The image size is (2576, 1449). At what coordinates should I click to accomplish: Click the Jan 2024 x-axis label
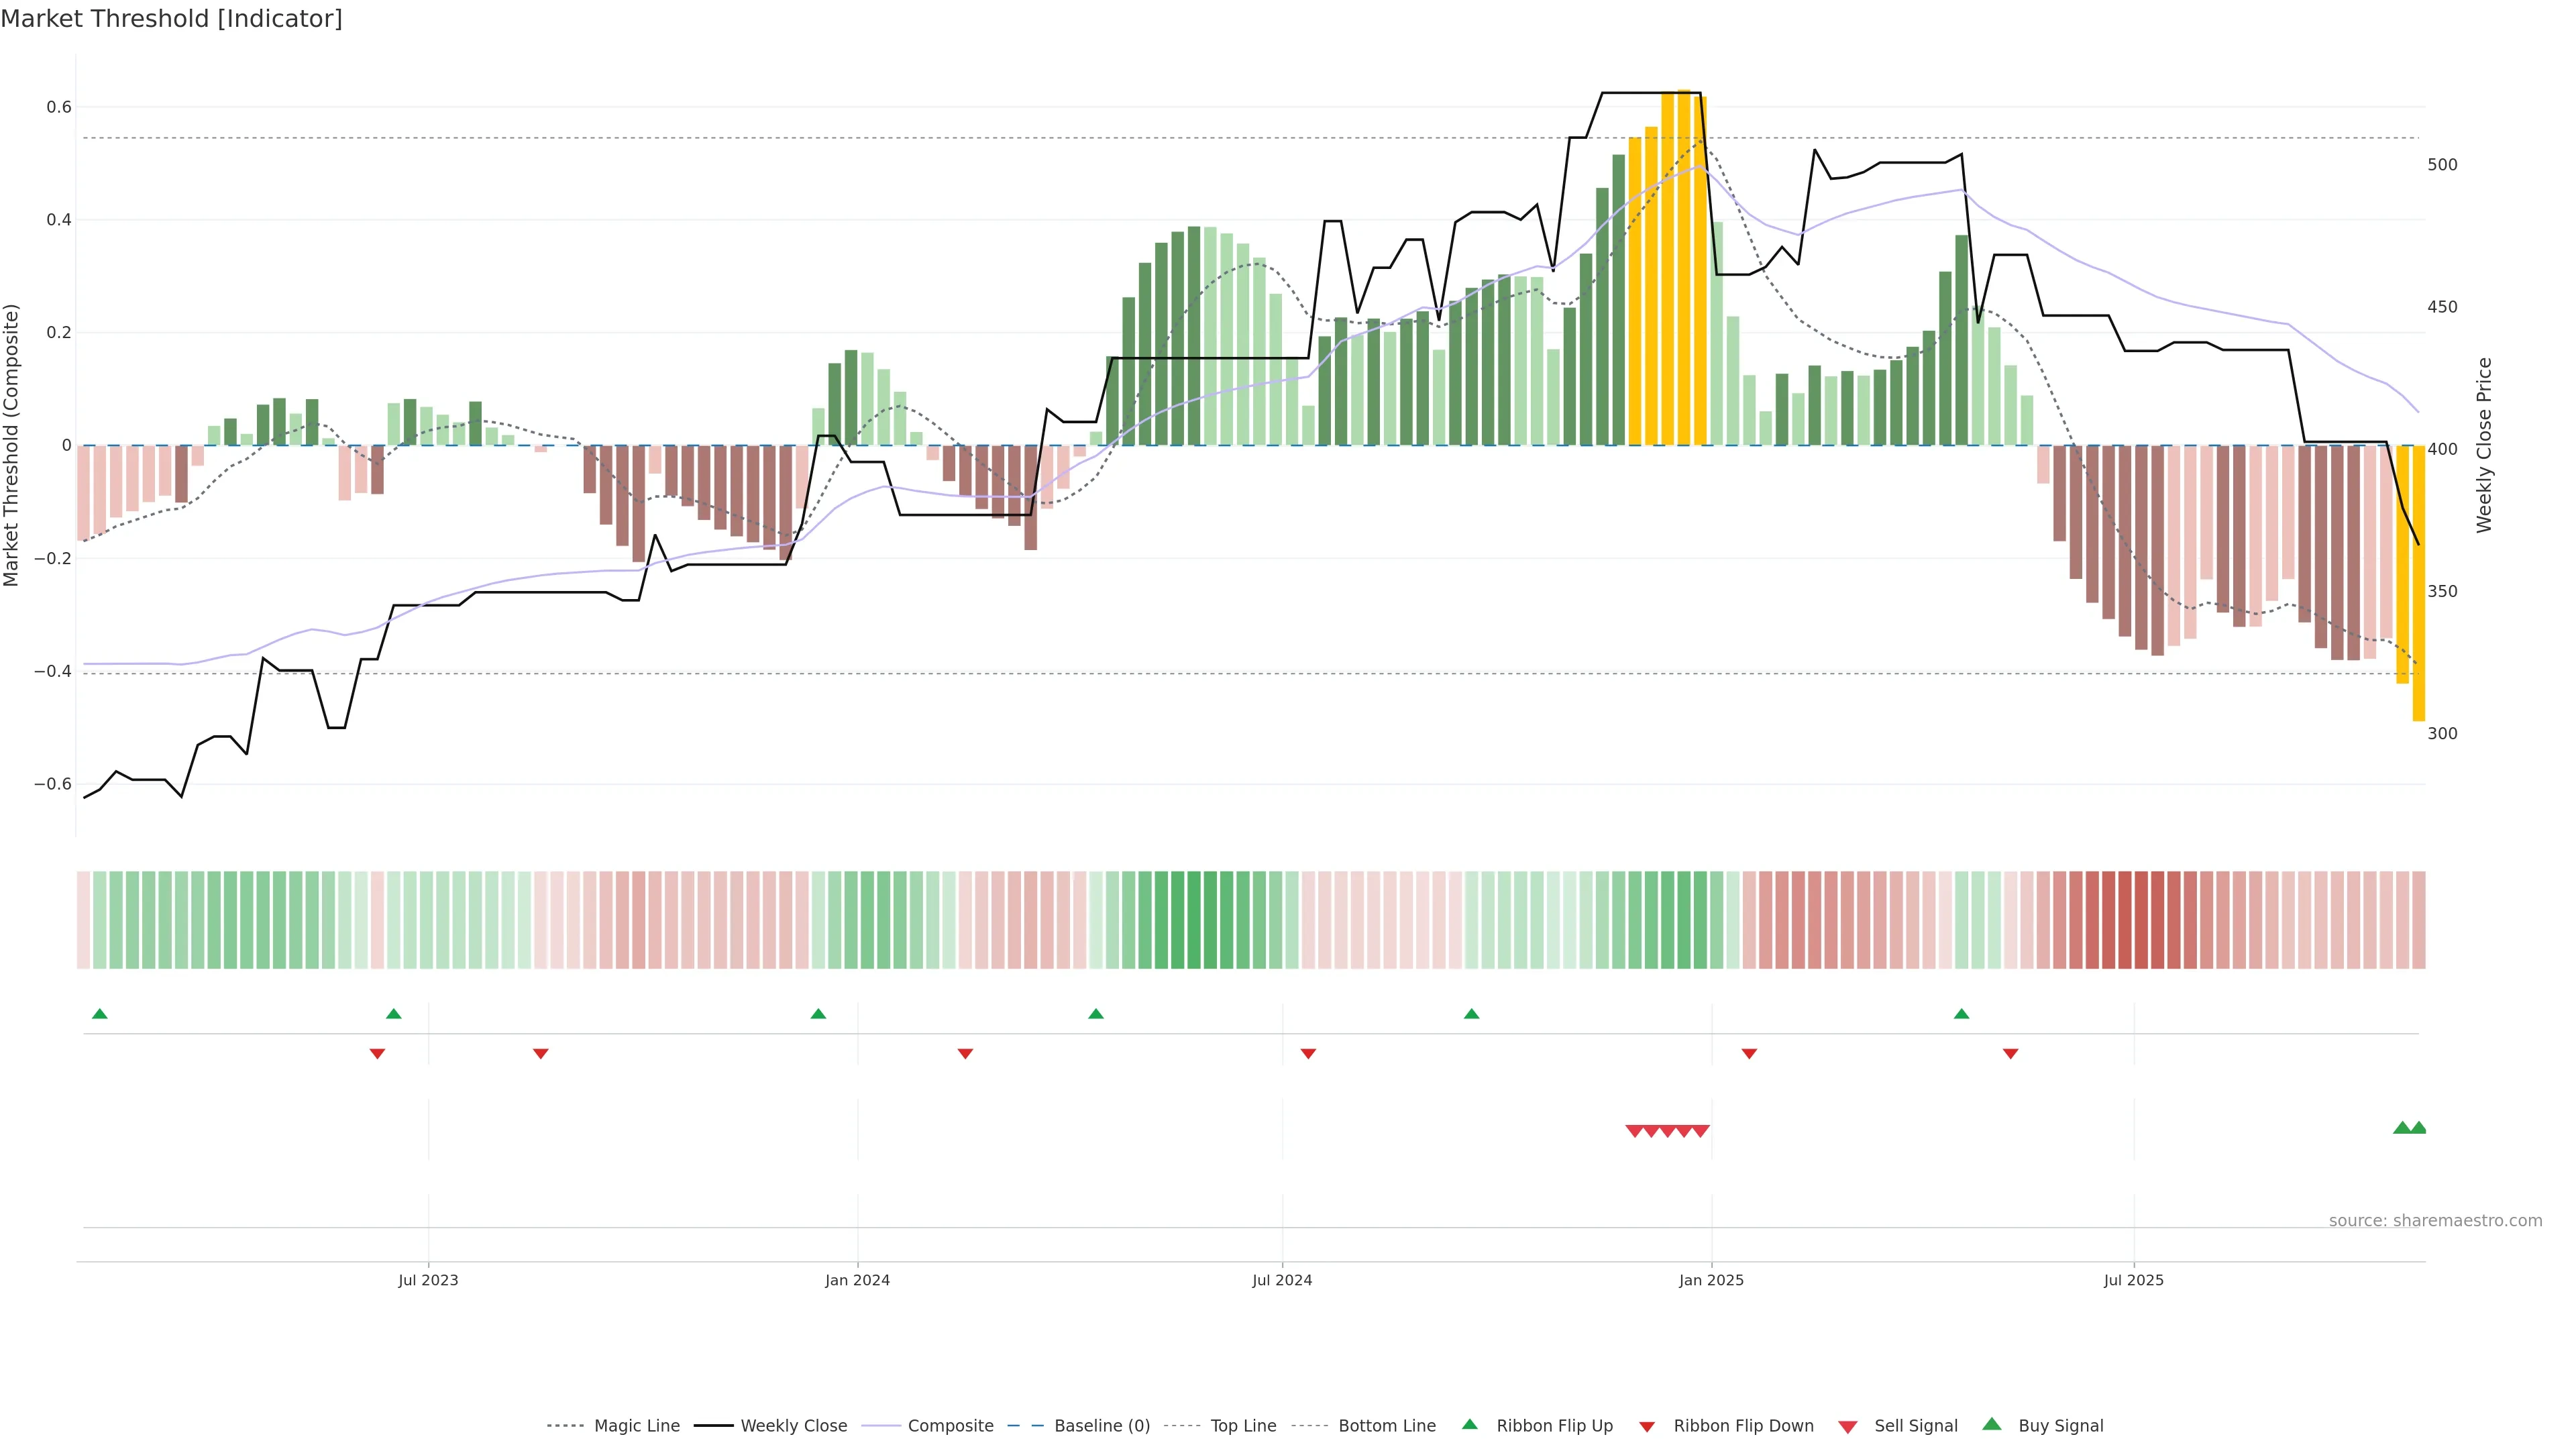(x=857, y=1280)
